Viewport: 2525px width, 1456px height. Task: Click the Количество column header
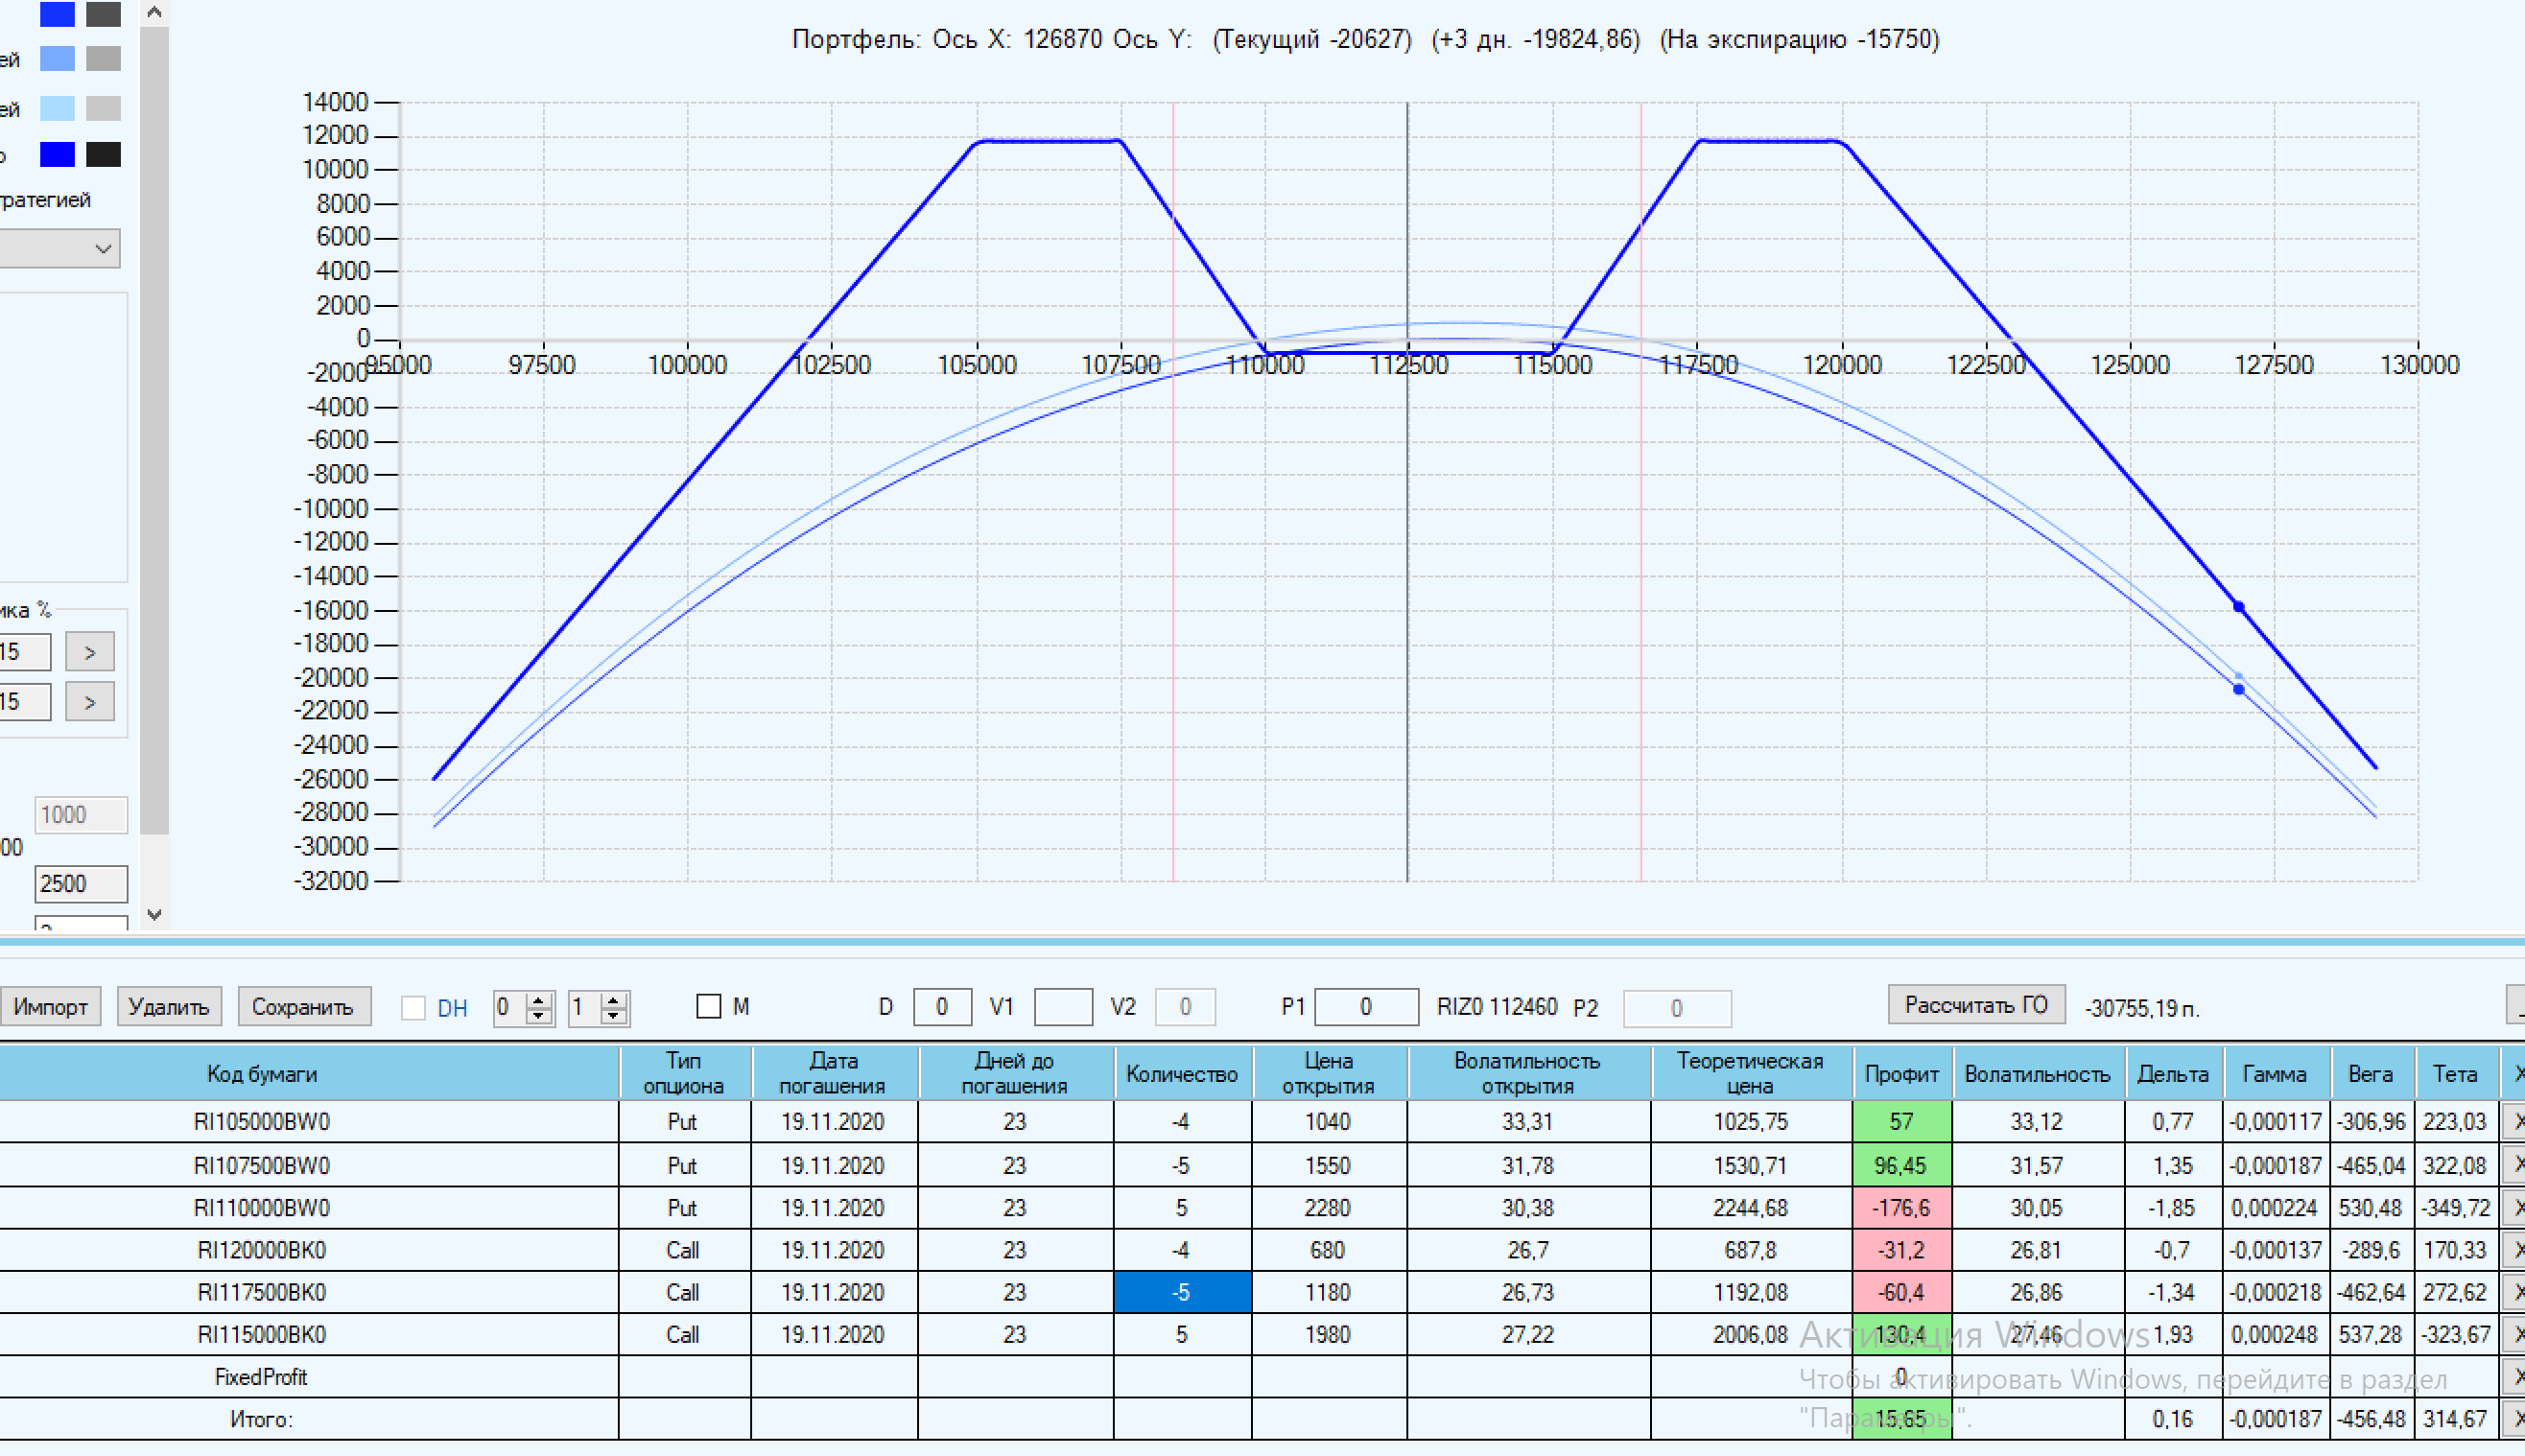point(1181,1074)
